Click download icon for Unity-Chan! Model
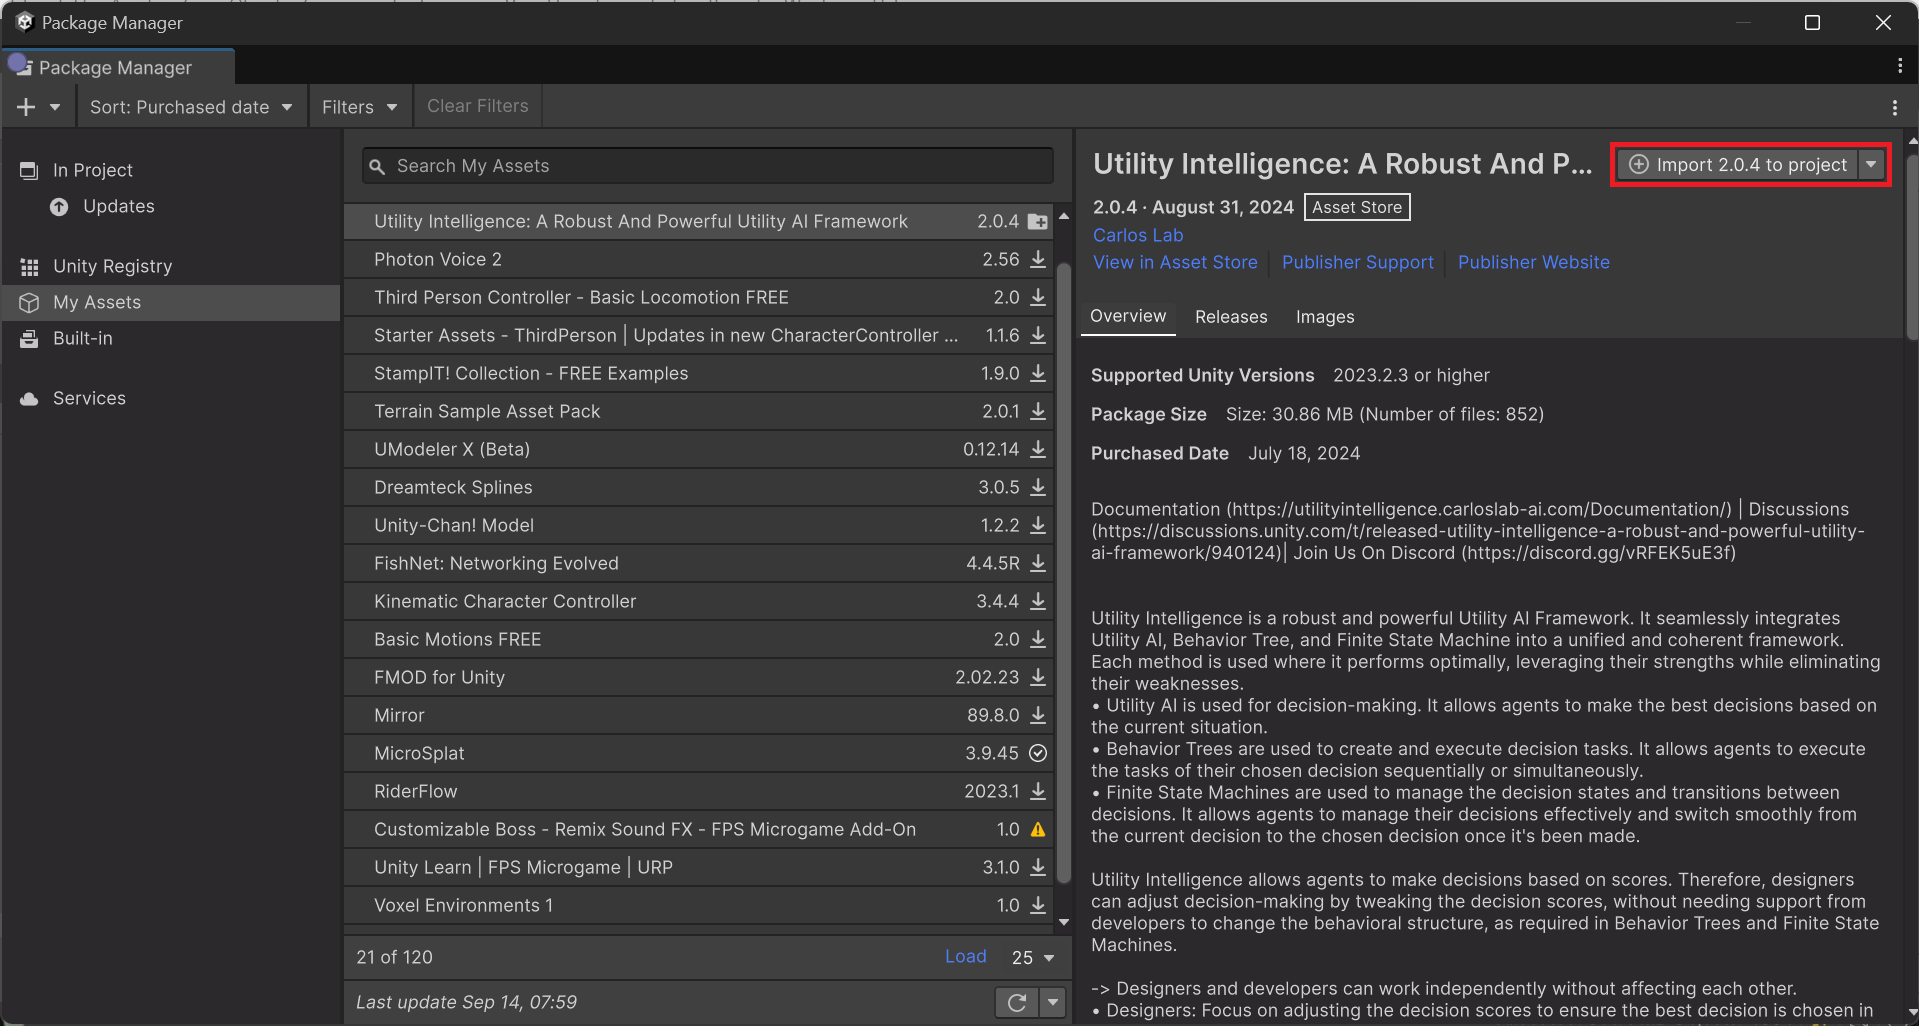Image resolution: width=1919 pixels, height=1026 pixels. [x=1038, y=525]
